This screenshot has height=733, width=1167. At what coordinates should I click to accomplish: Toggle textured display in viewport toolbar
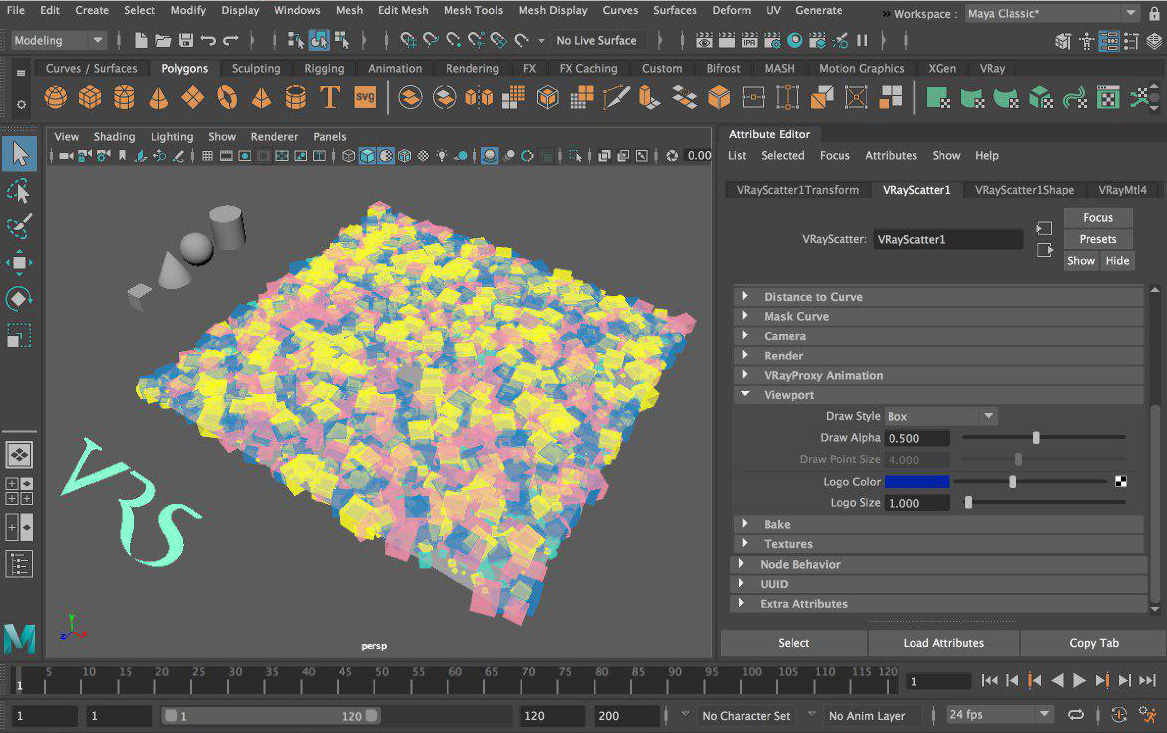423,156
